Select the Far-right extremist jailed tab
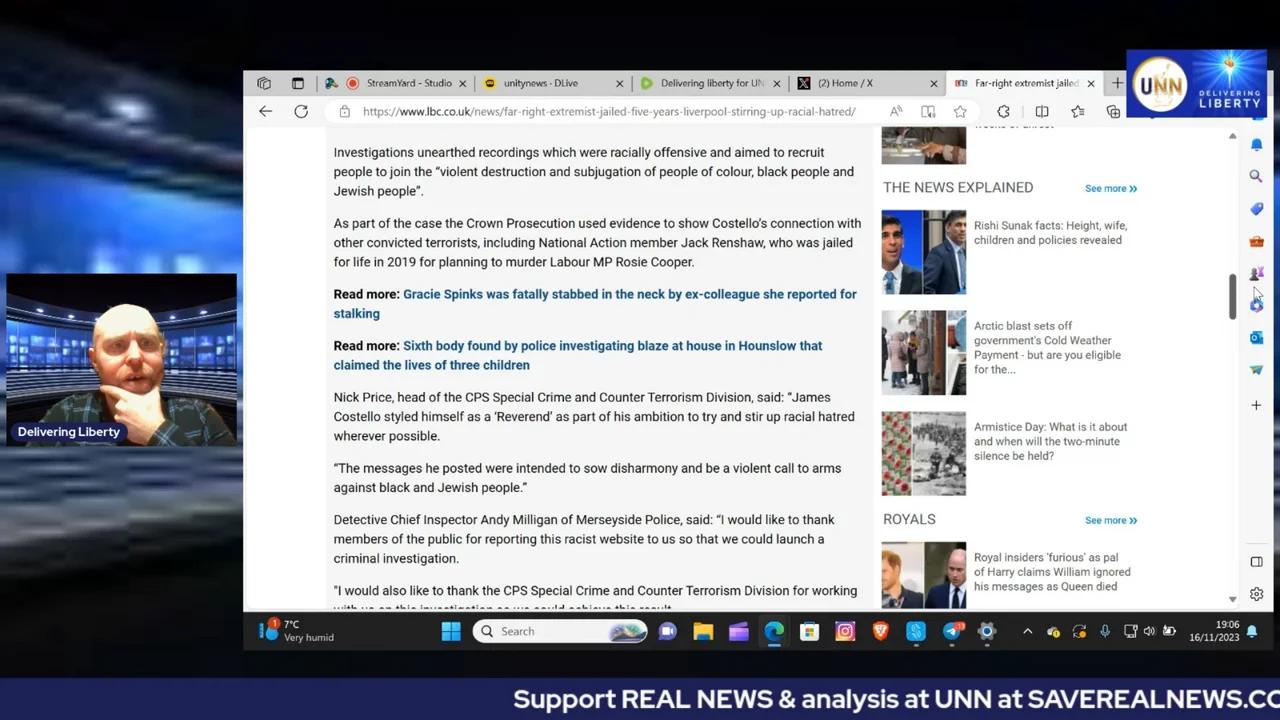Viewport: 1280px width, 720px height. (x=1024, y=83)
